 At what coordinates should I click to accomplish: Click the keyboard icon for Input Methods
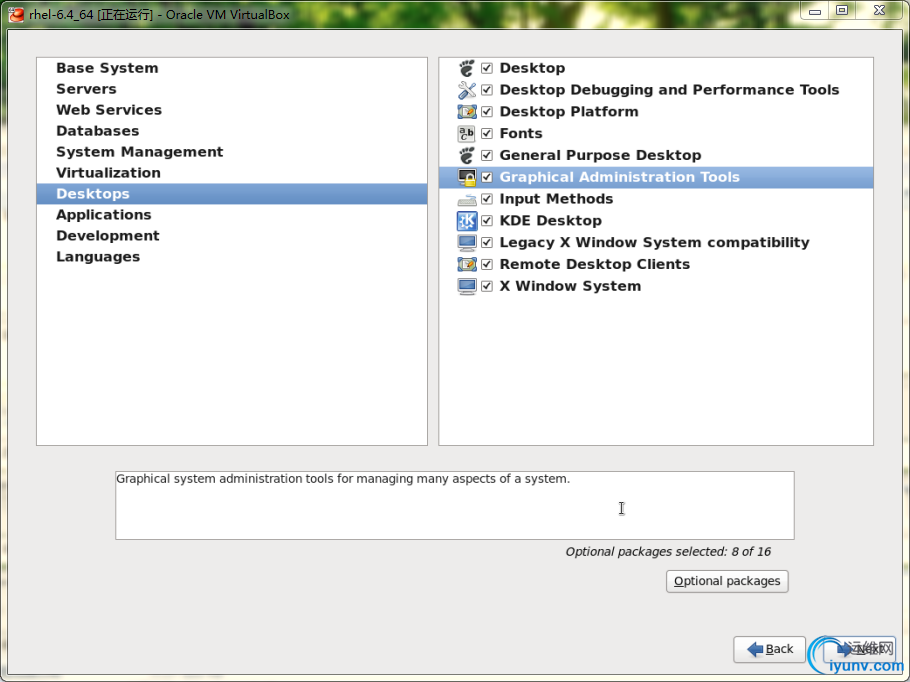467,199
